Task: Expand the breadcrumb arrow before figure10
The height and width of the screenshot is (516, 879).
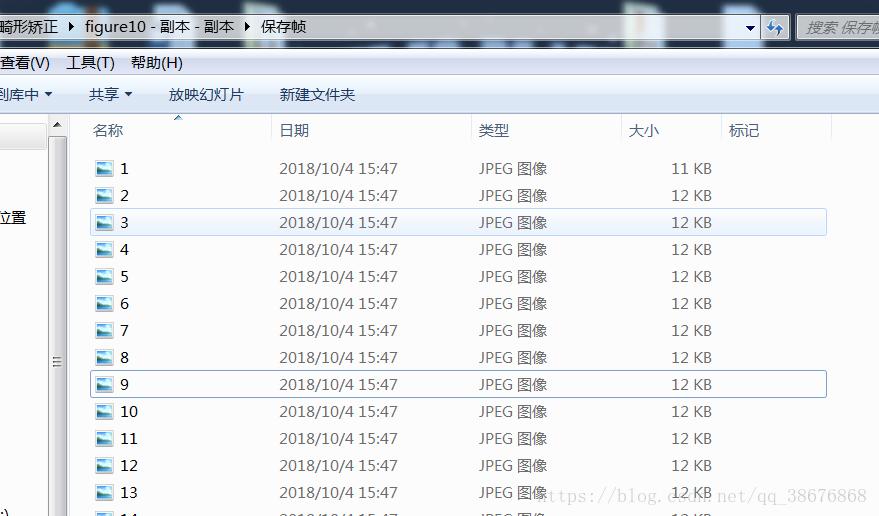Action: point(71,26)
